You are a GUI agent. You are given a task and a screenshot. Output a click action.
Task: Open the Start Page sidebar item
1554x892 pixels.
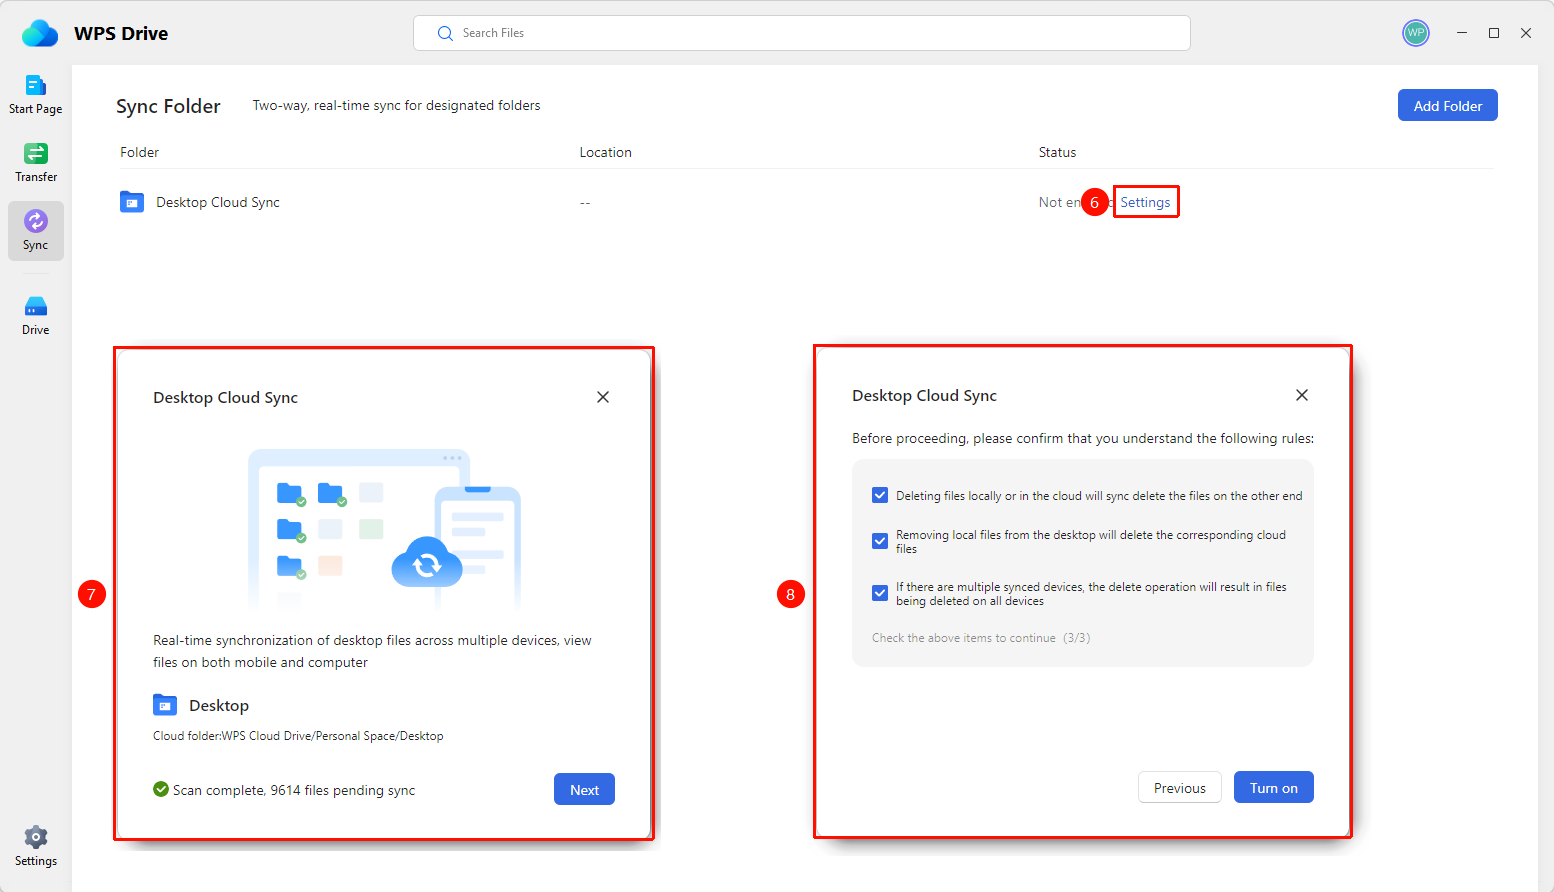[x=36, y=95]
